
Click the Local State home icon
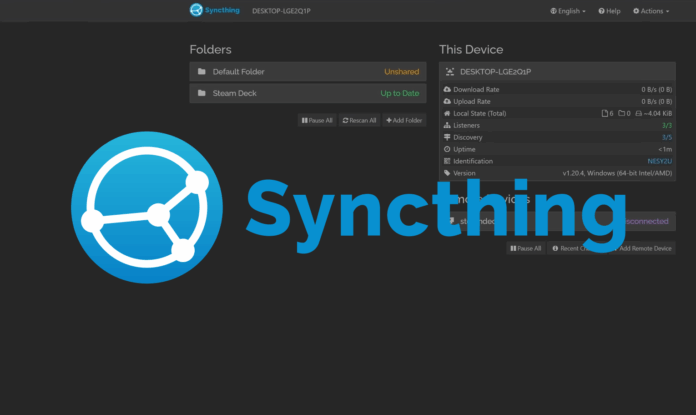pos(447,114)
